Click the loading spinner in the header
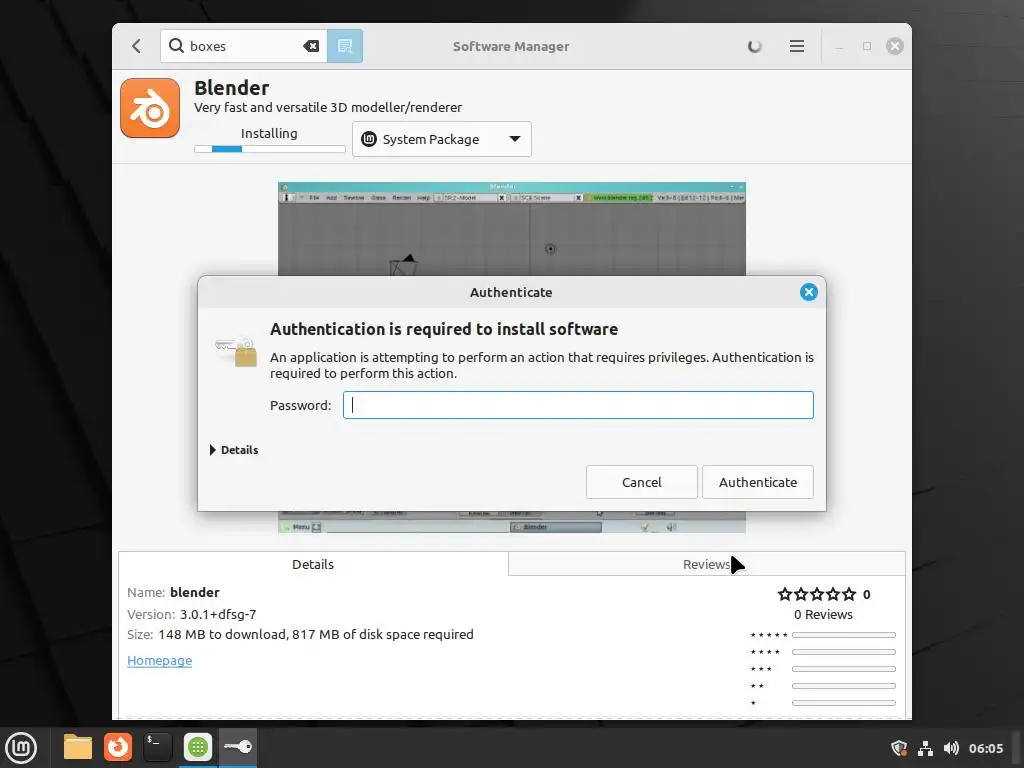 [754, 46]
